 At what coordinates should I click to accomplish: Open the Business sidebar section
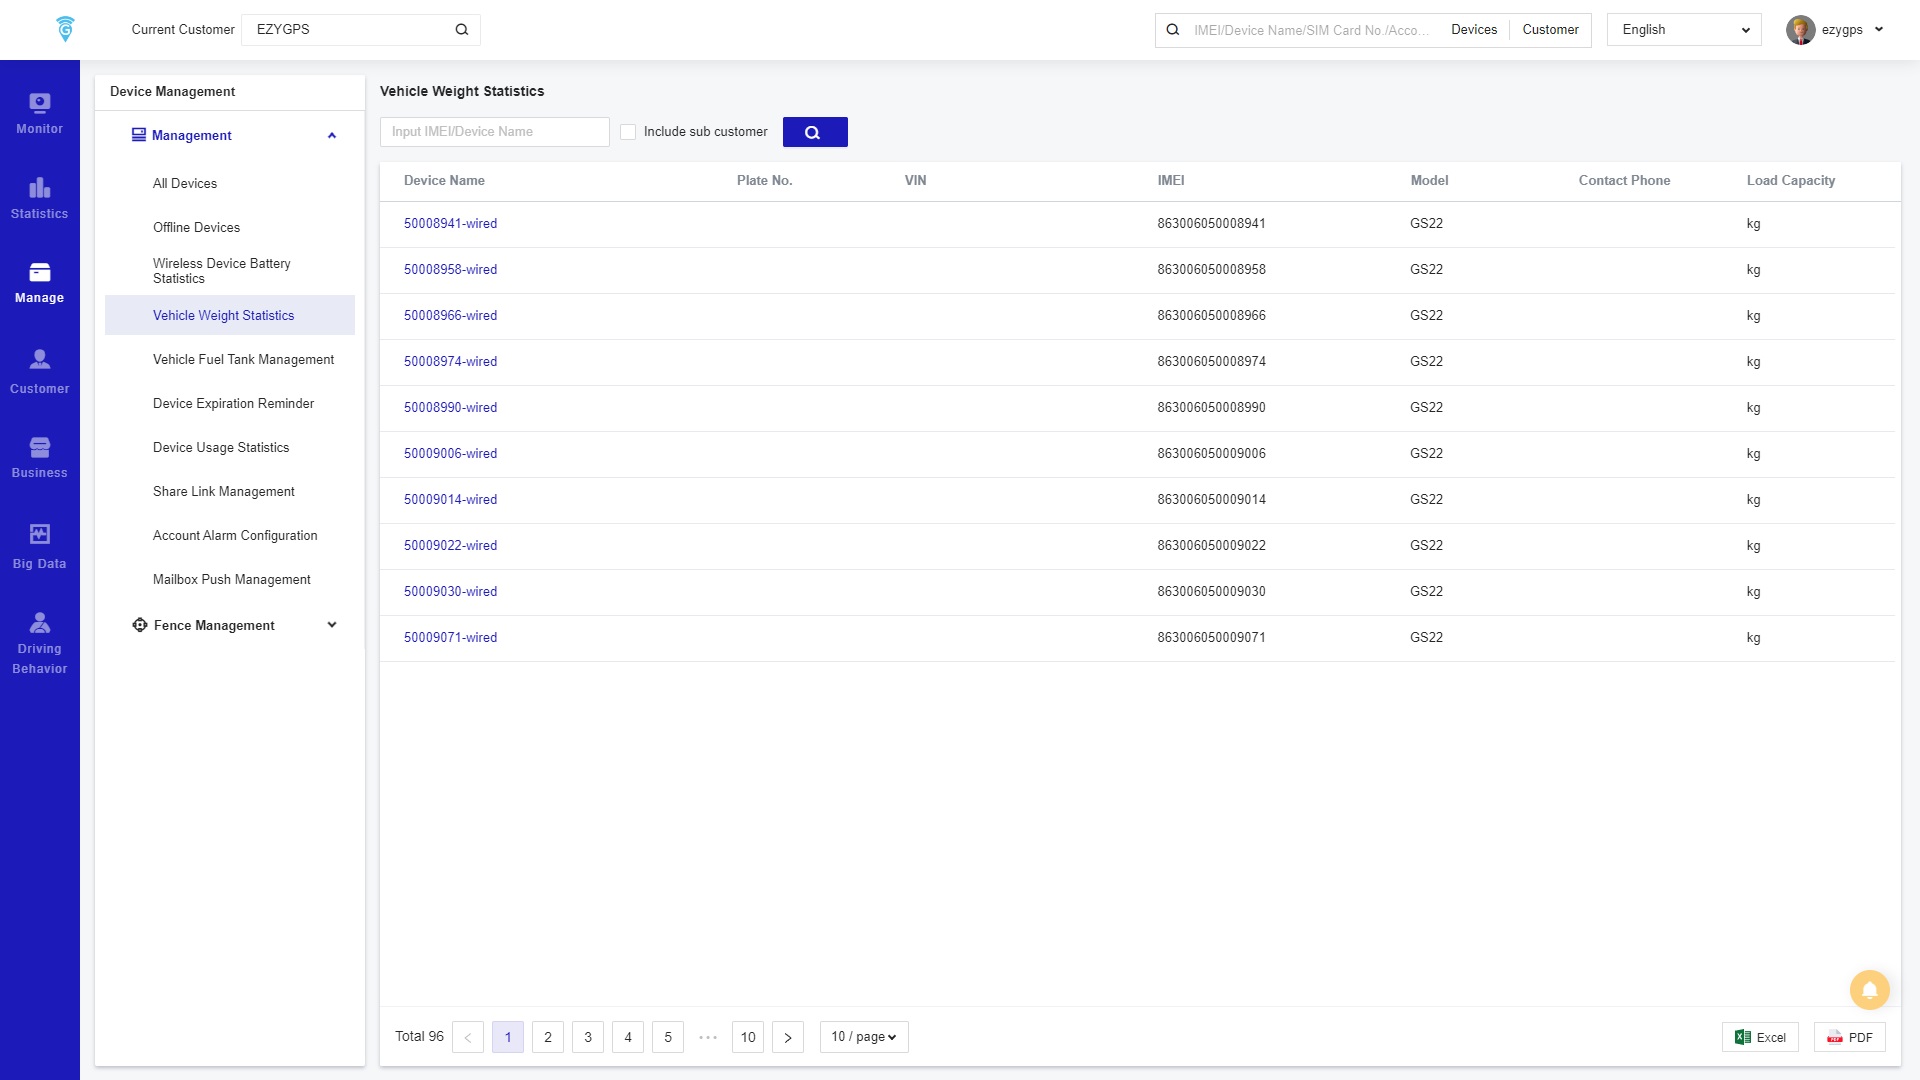(x=39, y=457)
